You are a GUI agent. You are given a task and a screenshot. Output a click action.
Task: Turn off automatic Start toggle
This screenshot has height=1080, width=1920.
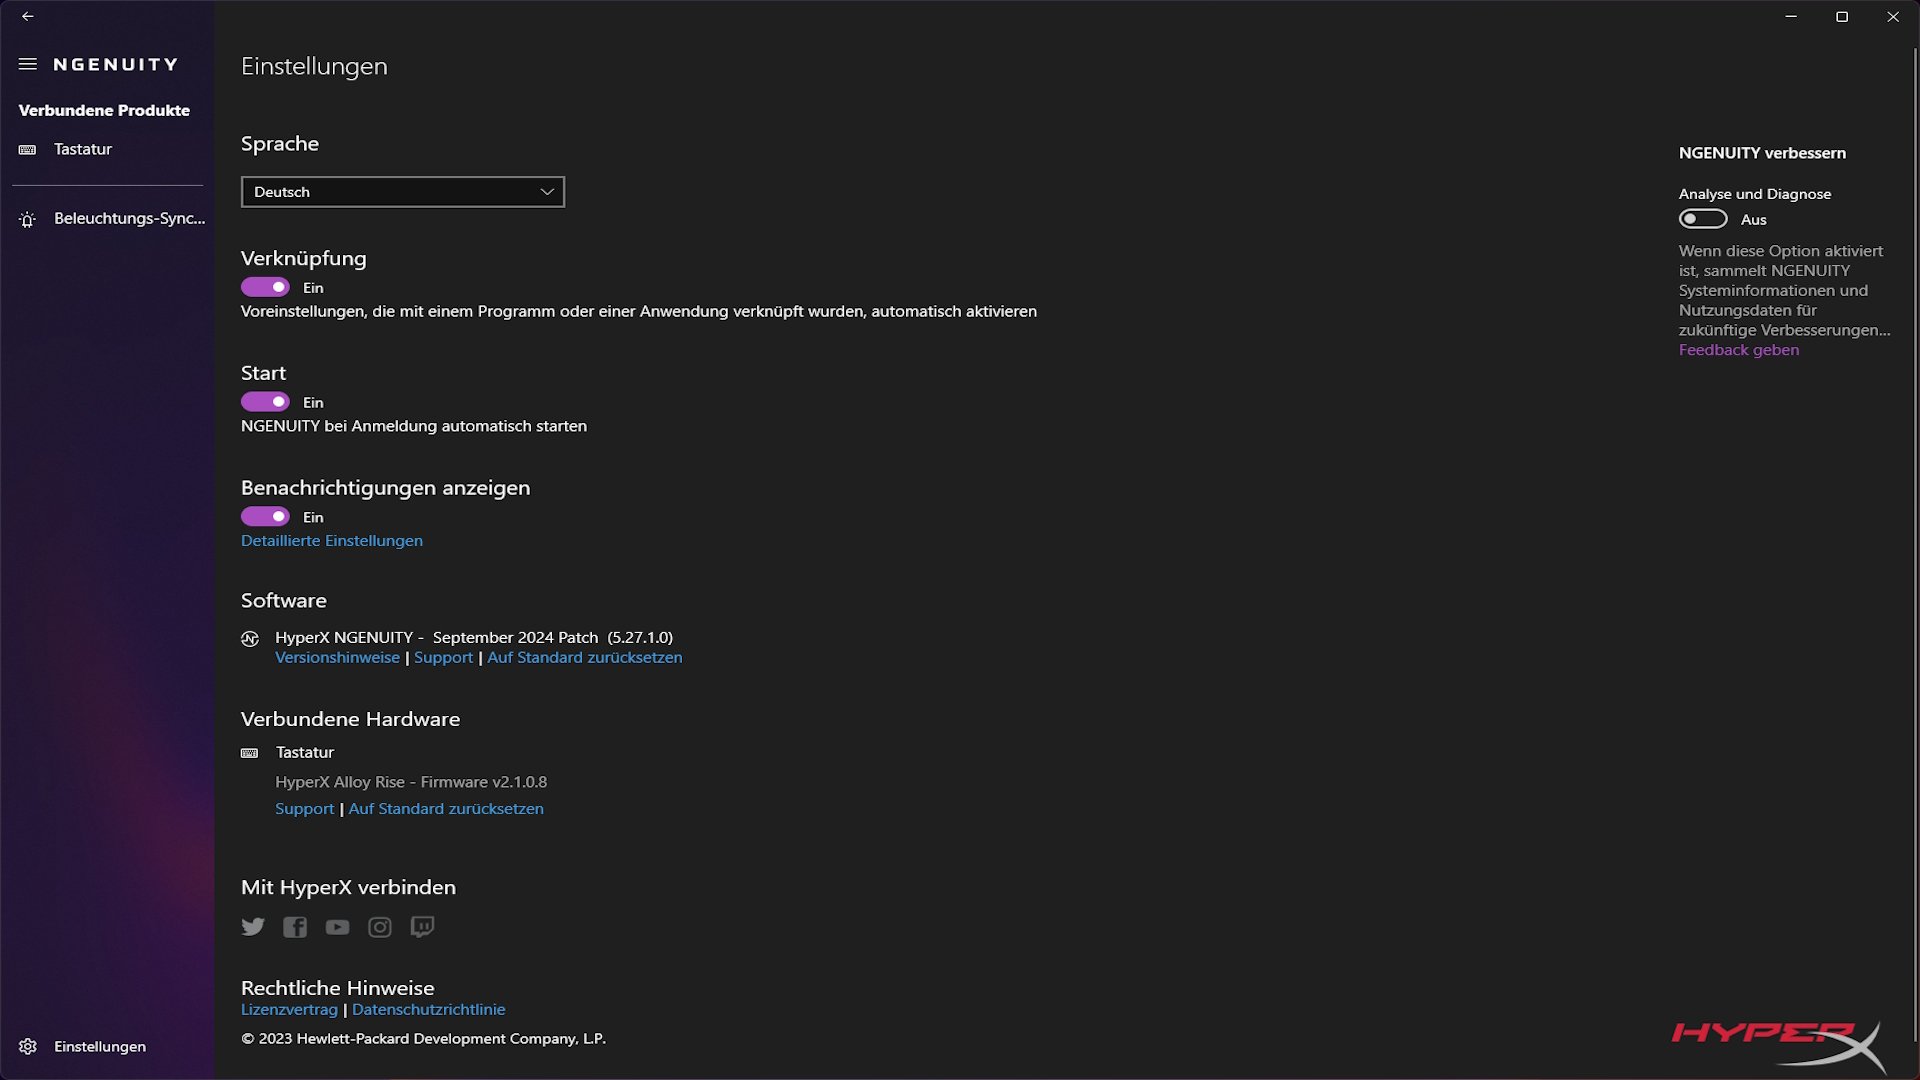click(x=265, y=402)
